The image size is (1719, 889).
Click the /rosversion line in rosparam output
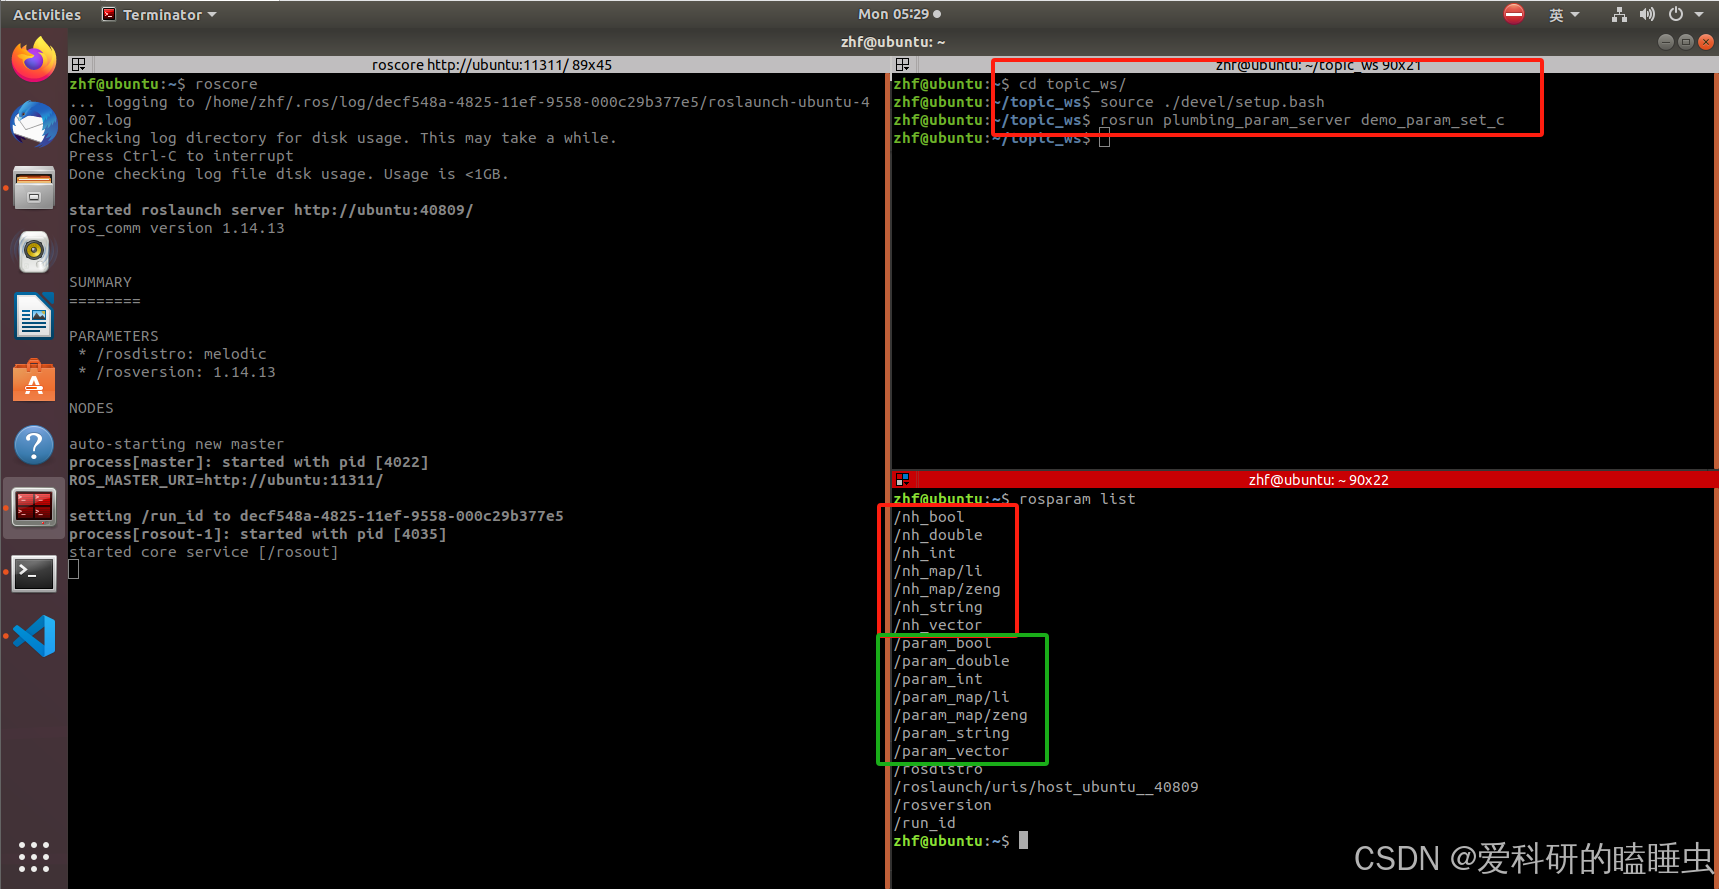point(943,805)
